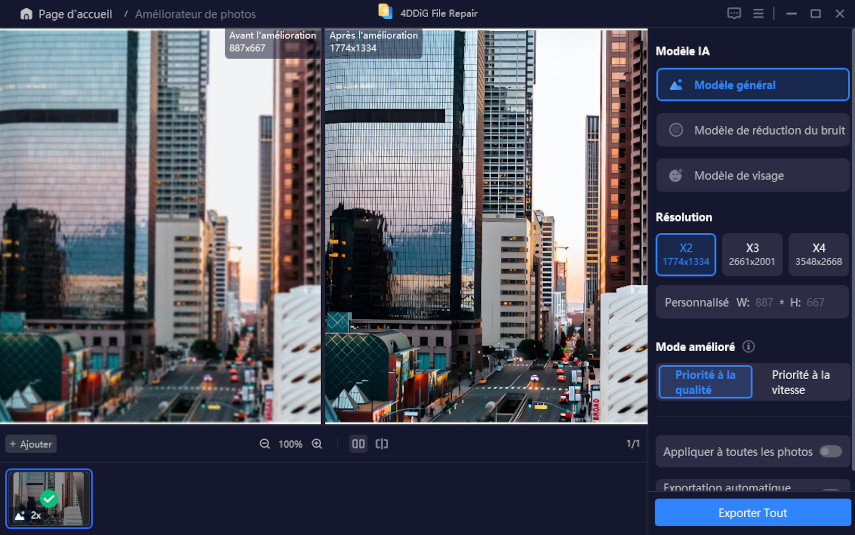The height and width of the screenshot is (535, 855).
Task: Click the Page d'accueil home icon
Action: coord(26,14)
